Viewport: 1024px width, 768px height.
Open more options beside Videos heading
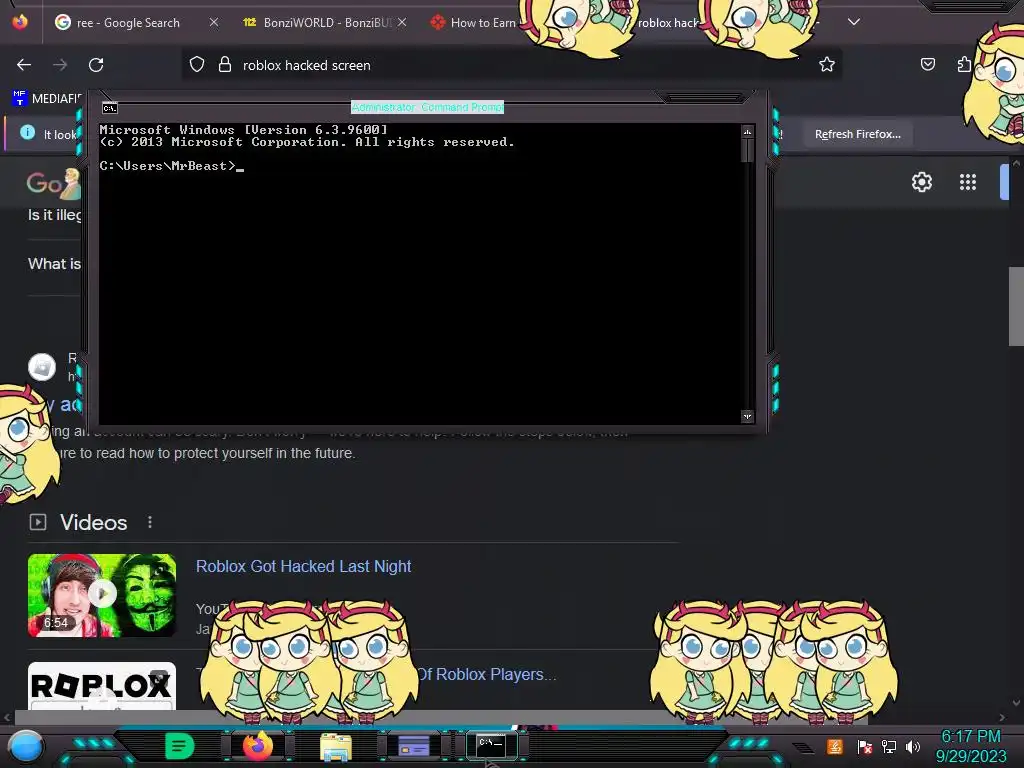pos(150,522)
